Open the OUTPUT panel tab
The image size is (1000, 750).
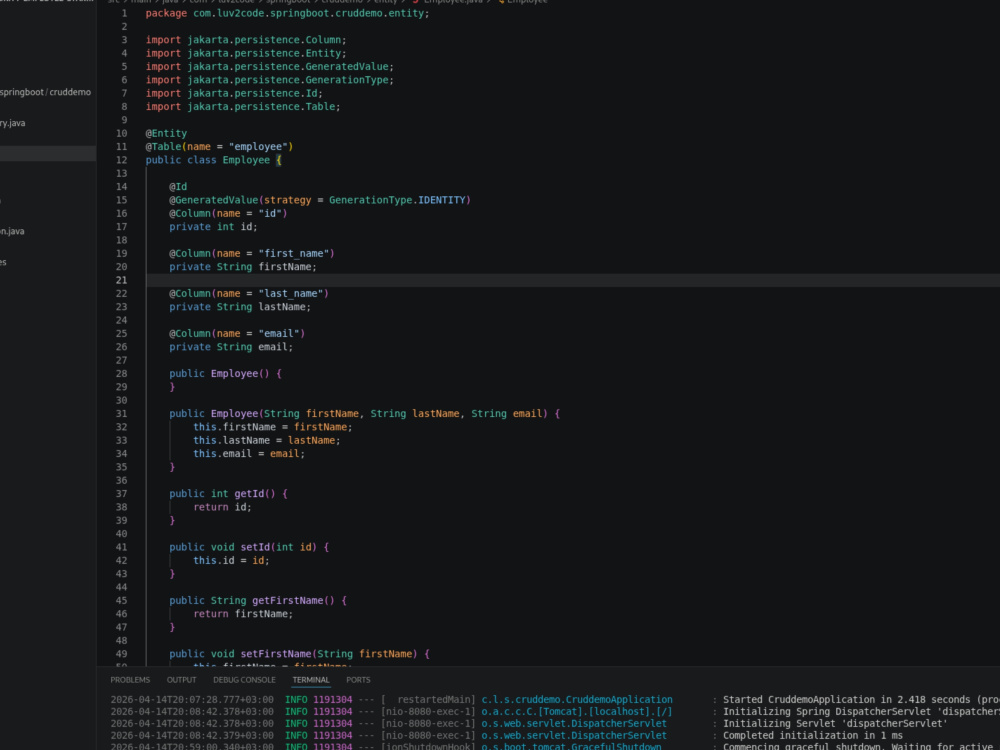click(182, 680)
